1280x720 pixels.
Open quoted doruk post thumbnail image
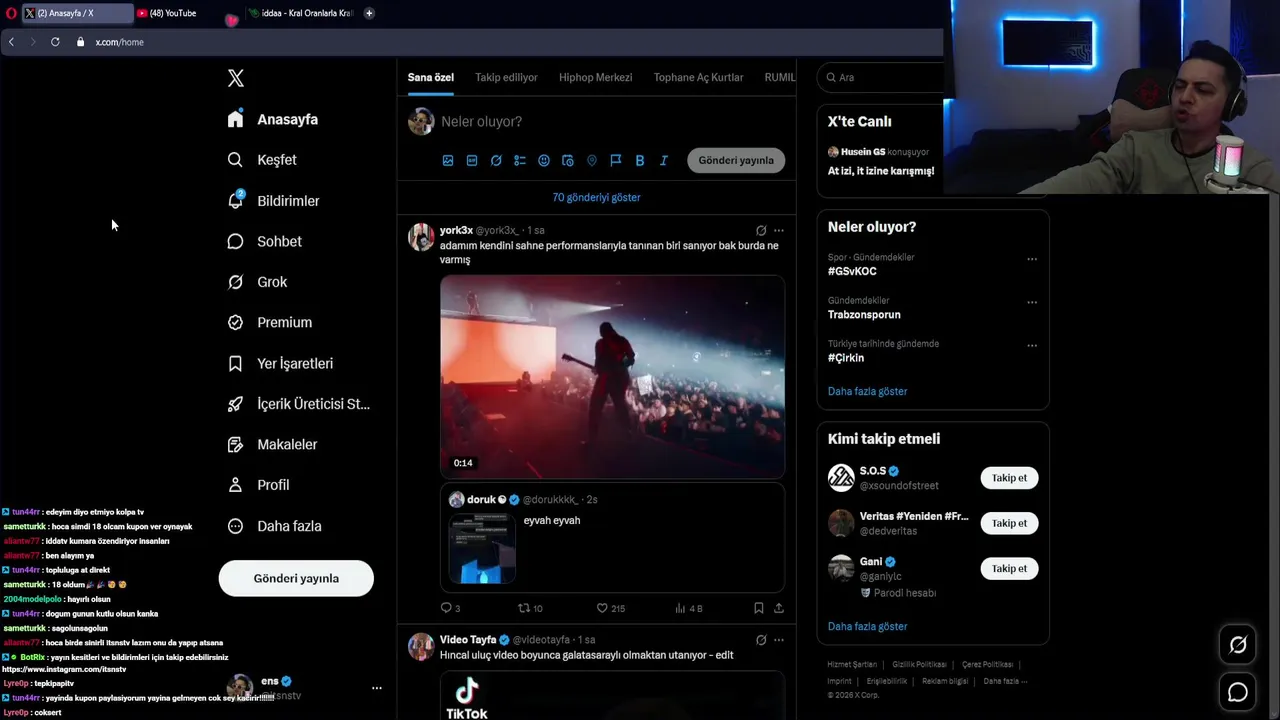point(482,548)
